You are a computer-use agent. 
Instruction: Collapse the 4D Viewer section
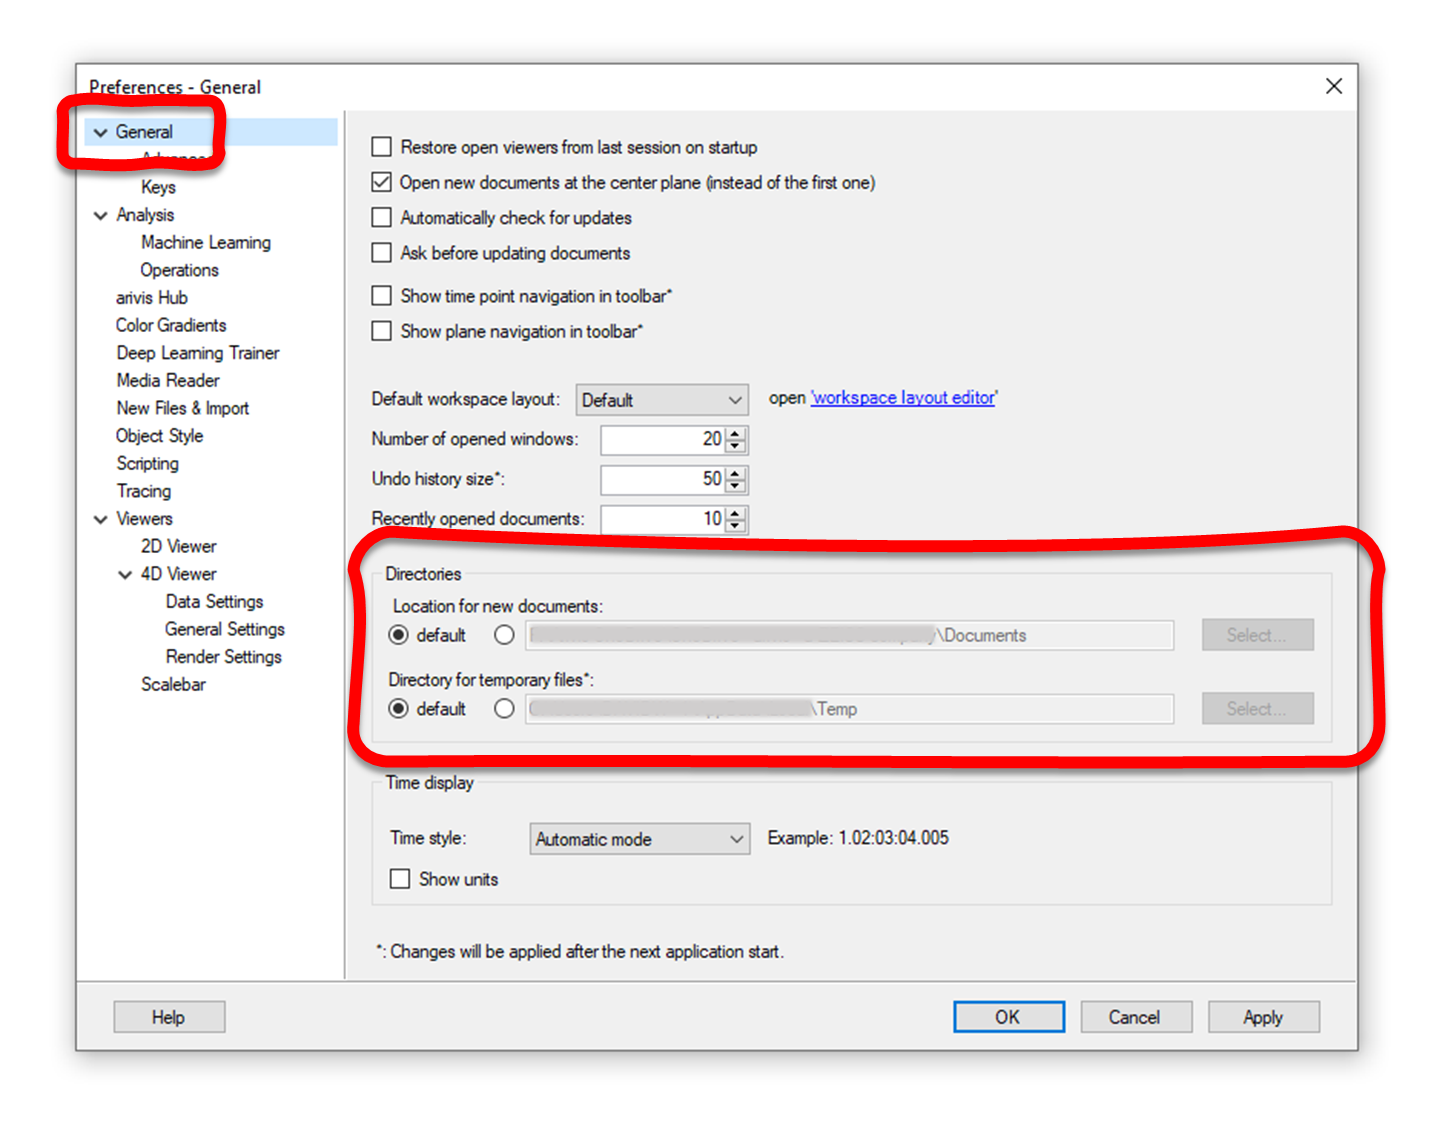coord(125,573)
